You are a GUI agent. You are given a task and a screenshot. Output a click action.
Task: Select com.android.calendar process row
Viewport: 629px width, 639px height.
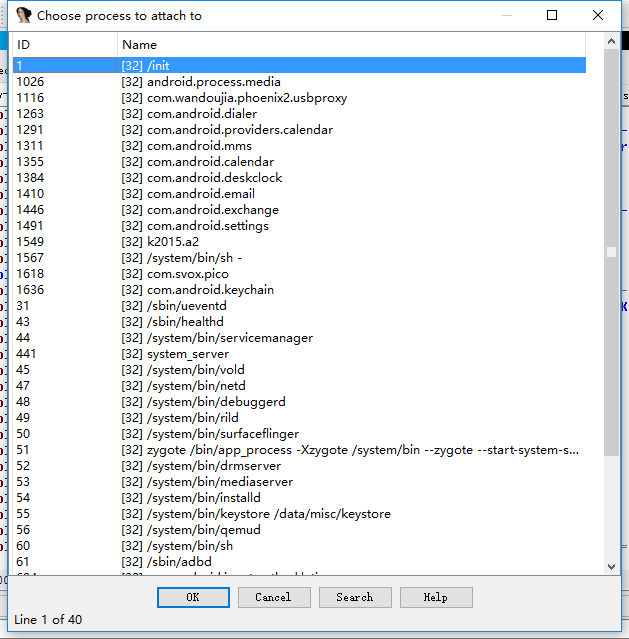(x=300, y=162)
